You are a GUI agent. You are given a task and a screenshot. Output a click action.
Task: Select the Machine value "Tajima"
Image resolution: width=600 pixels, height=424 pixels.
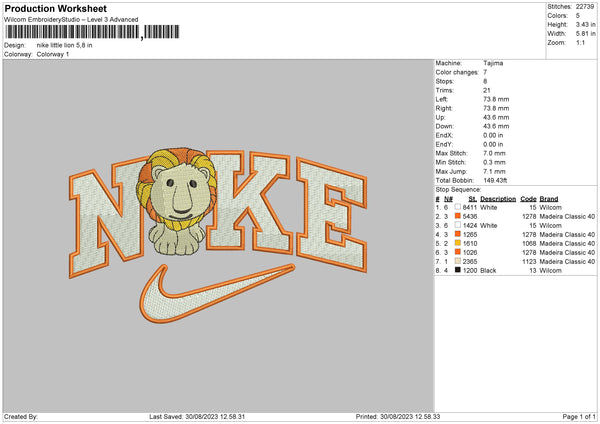[x=493, y=63]
